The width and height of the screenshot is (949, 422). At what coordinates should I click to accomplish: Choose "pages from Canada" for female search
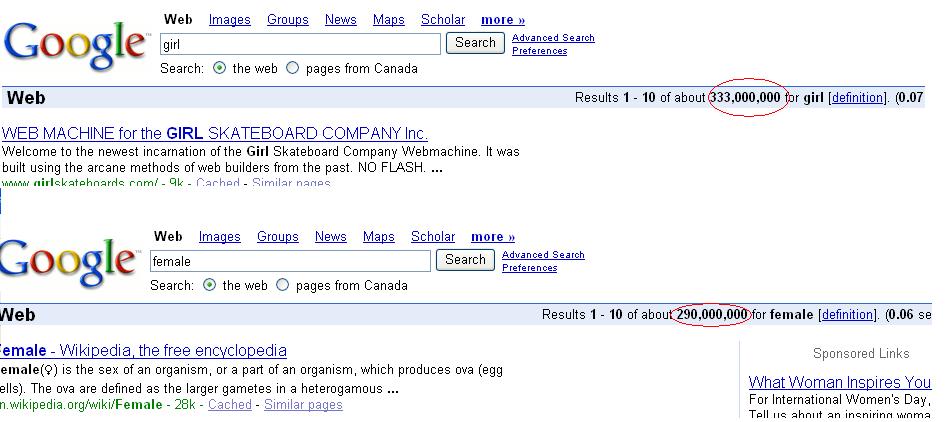pyautogui.click(x=283, y=285)
